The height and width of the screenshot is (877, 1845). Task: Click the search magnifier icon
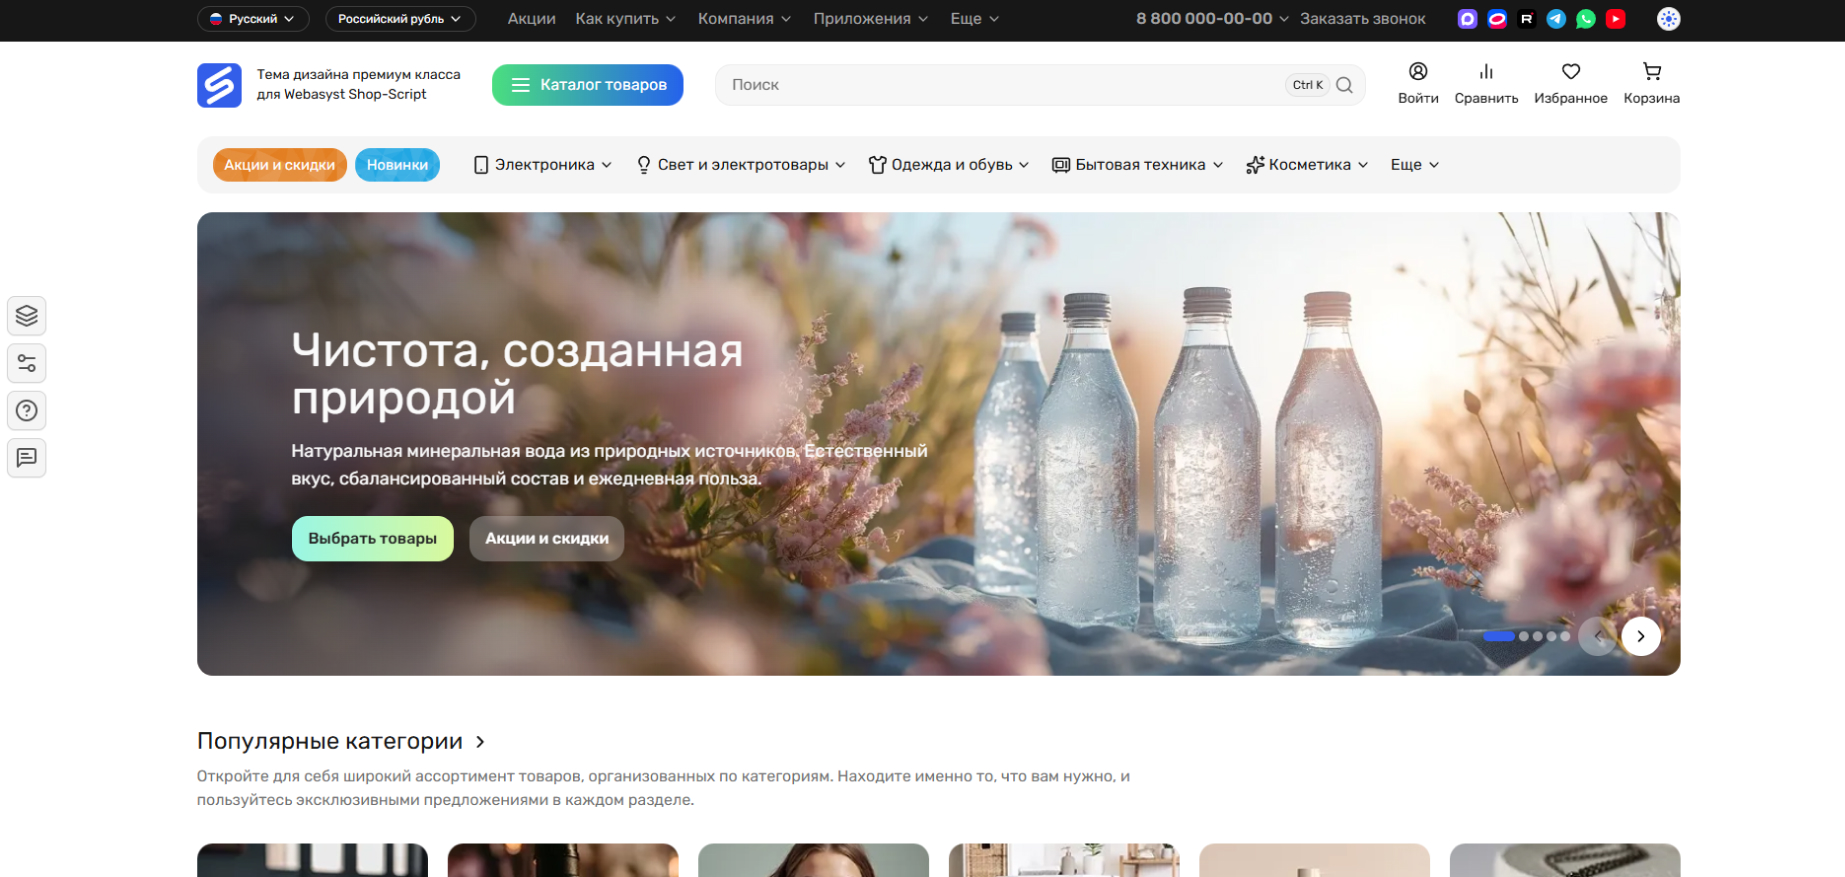1345,85
